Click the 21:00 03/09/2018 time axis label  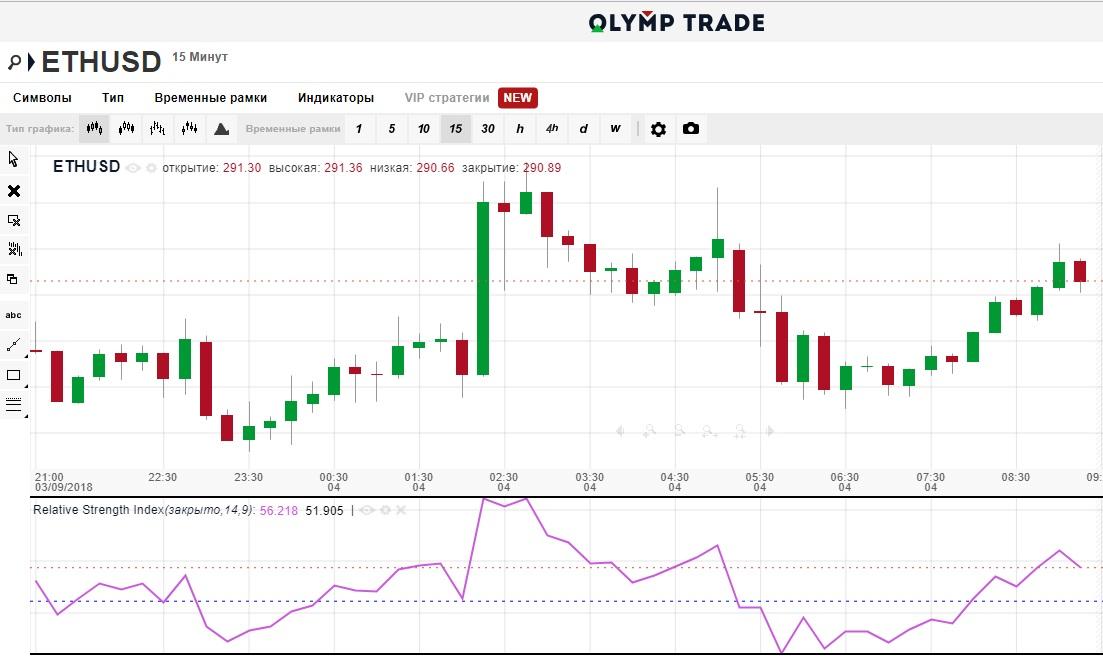(63, 482)
